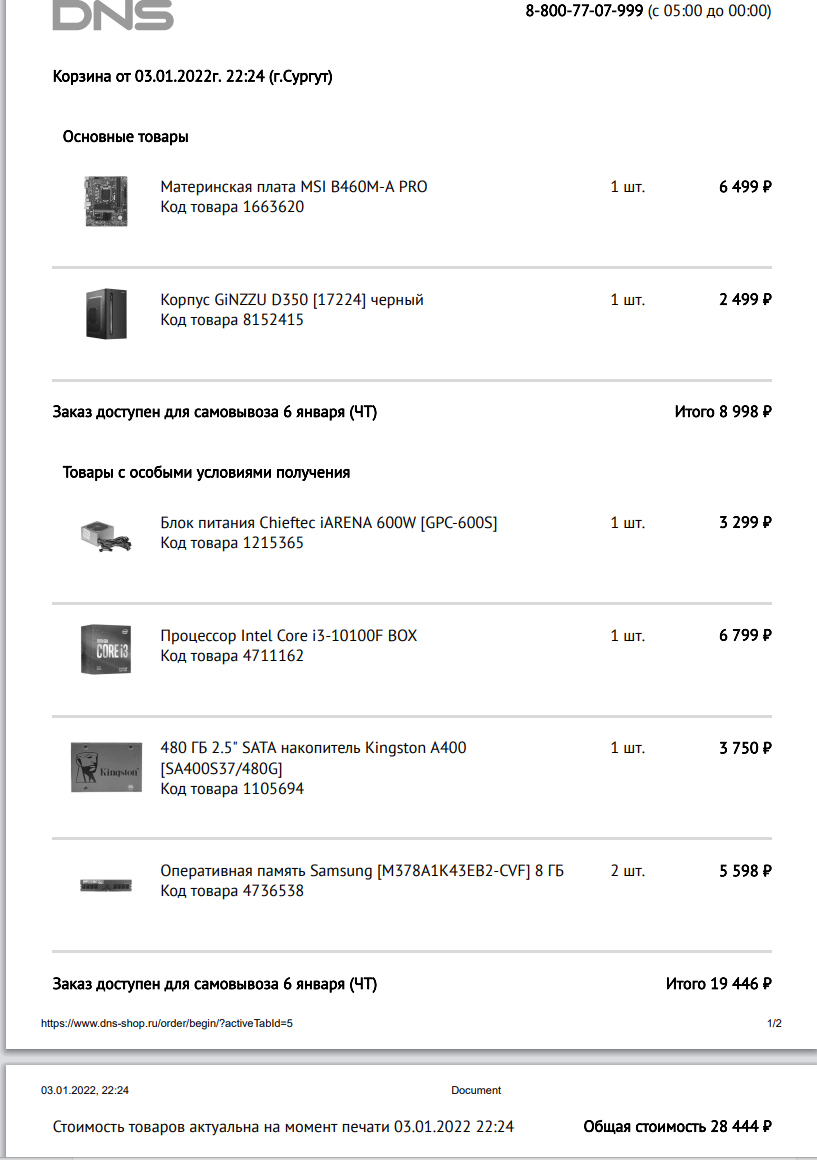Click the phone number 8-800-77-07-999
The width and height of the screenshot is (817, 1160).
point(584,11)
